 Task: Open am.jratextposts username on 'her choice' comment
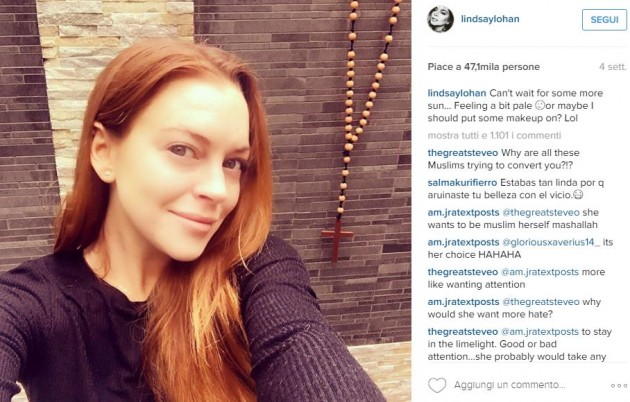click(463, 242)
